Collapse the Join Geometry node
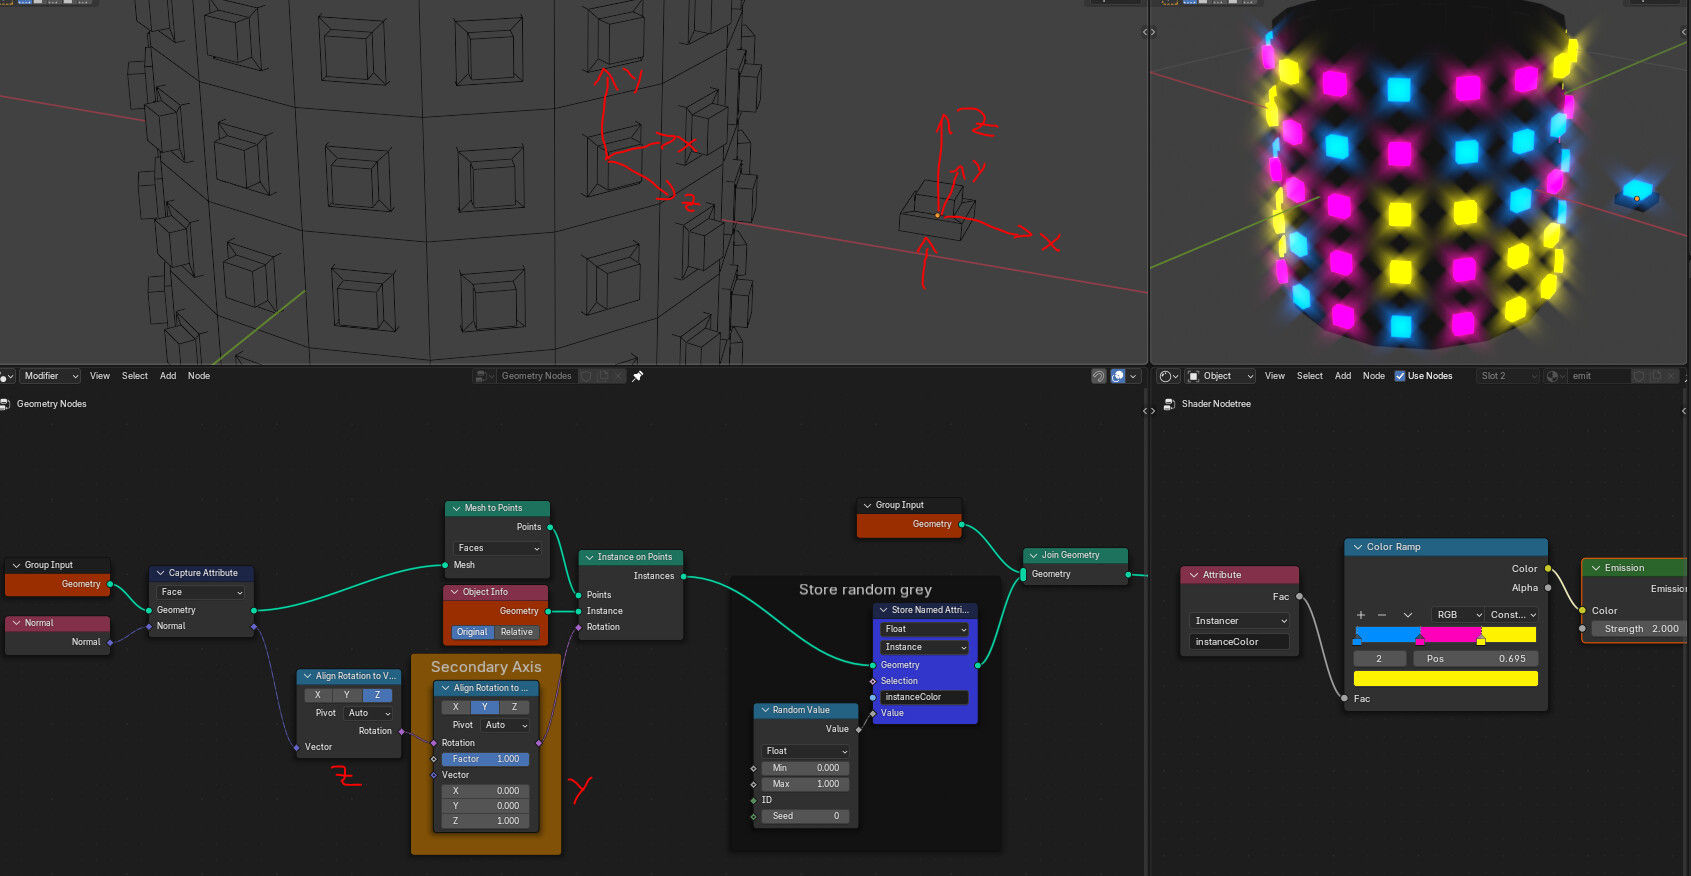This screenshot has width=1691, height=876. tap(1033, 555)
